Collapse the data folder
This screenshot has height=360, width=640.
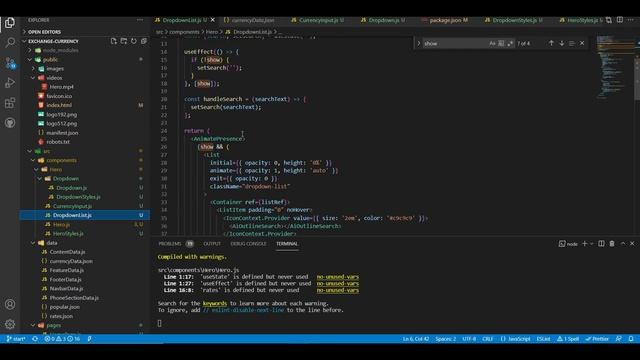pos(33,243)
